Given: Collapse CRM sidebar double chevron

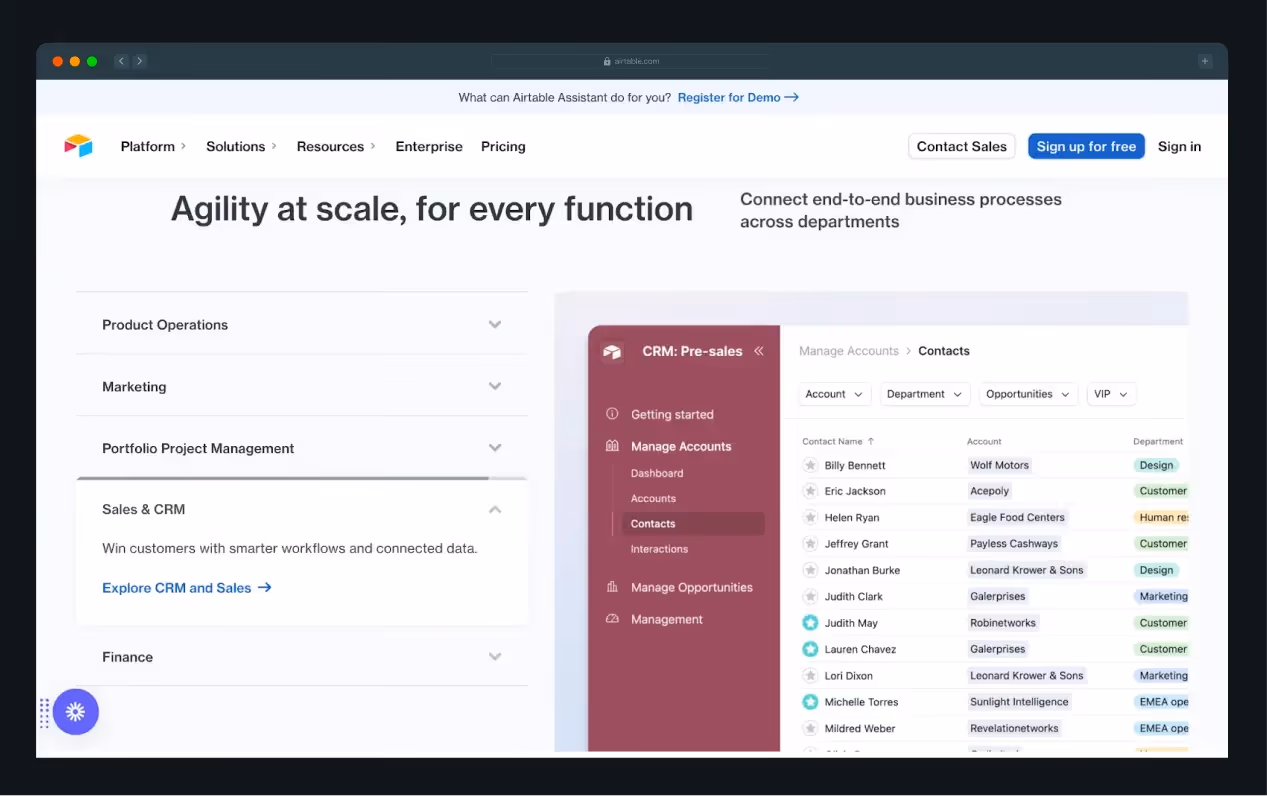Looking at the screenshot, I should click(759, 351).
